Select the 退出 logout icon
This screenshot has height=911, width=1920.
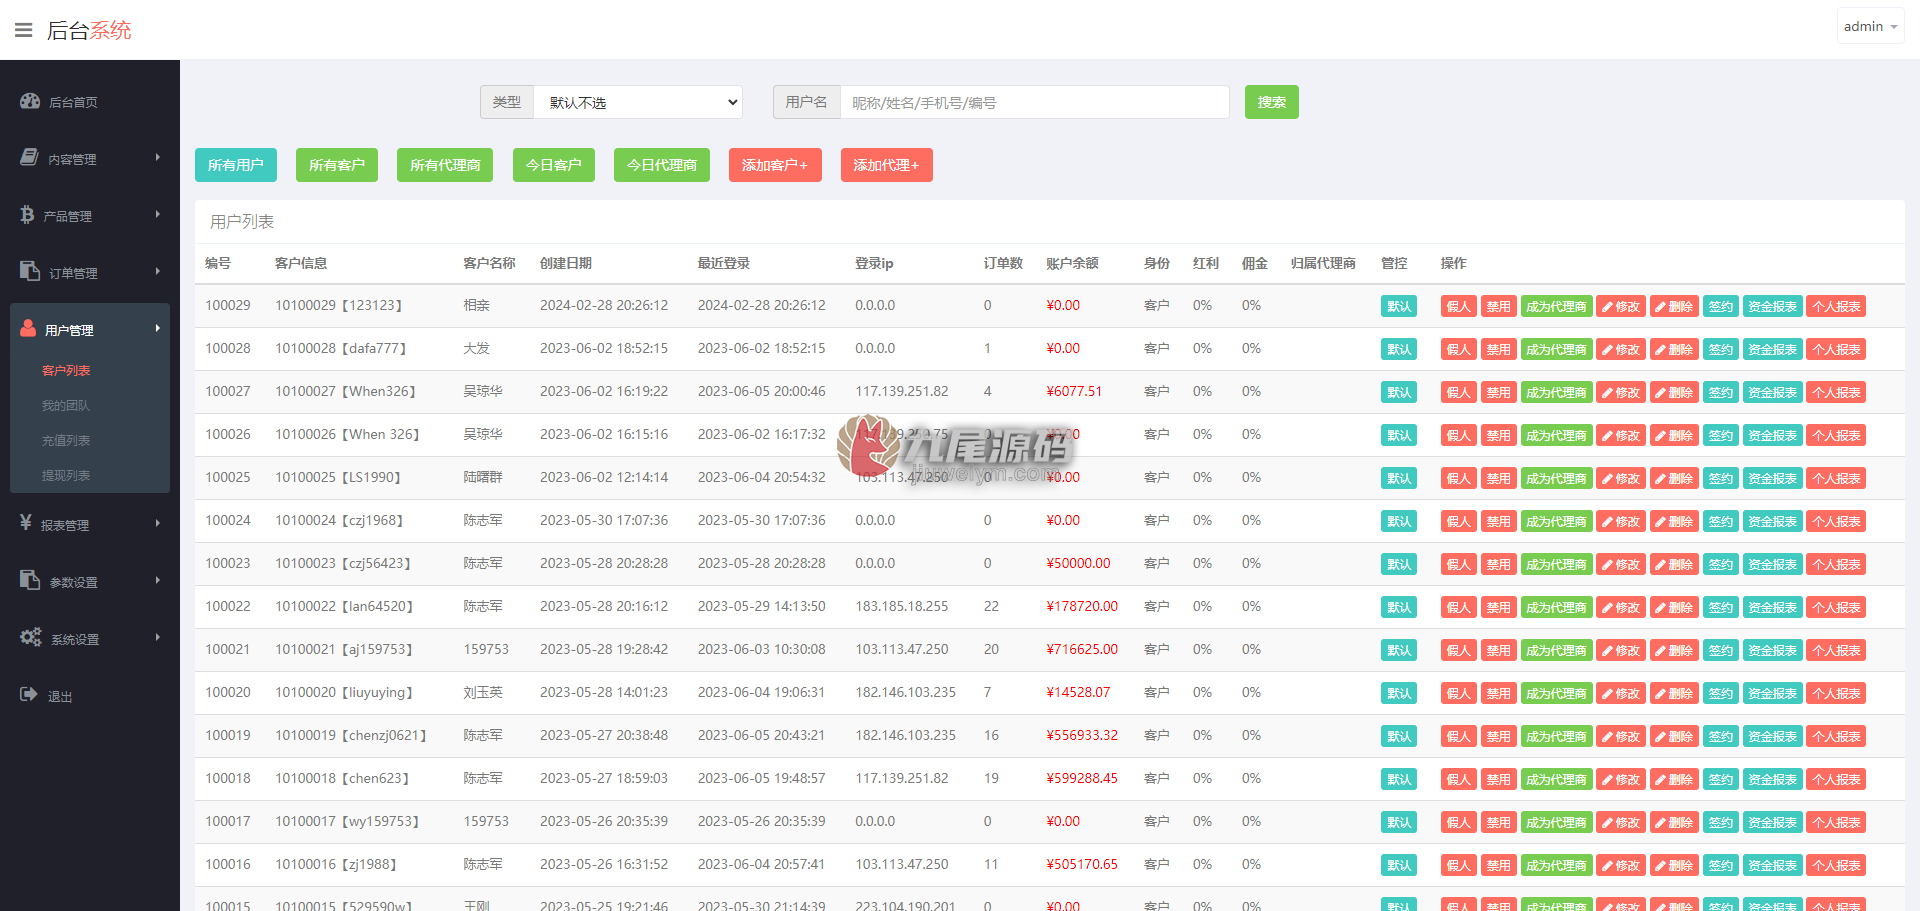pos(29,694)
